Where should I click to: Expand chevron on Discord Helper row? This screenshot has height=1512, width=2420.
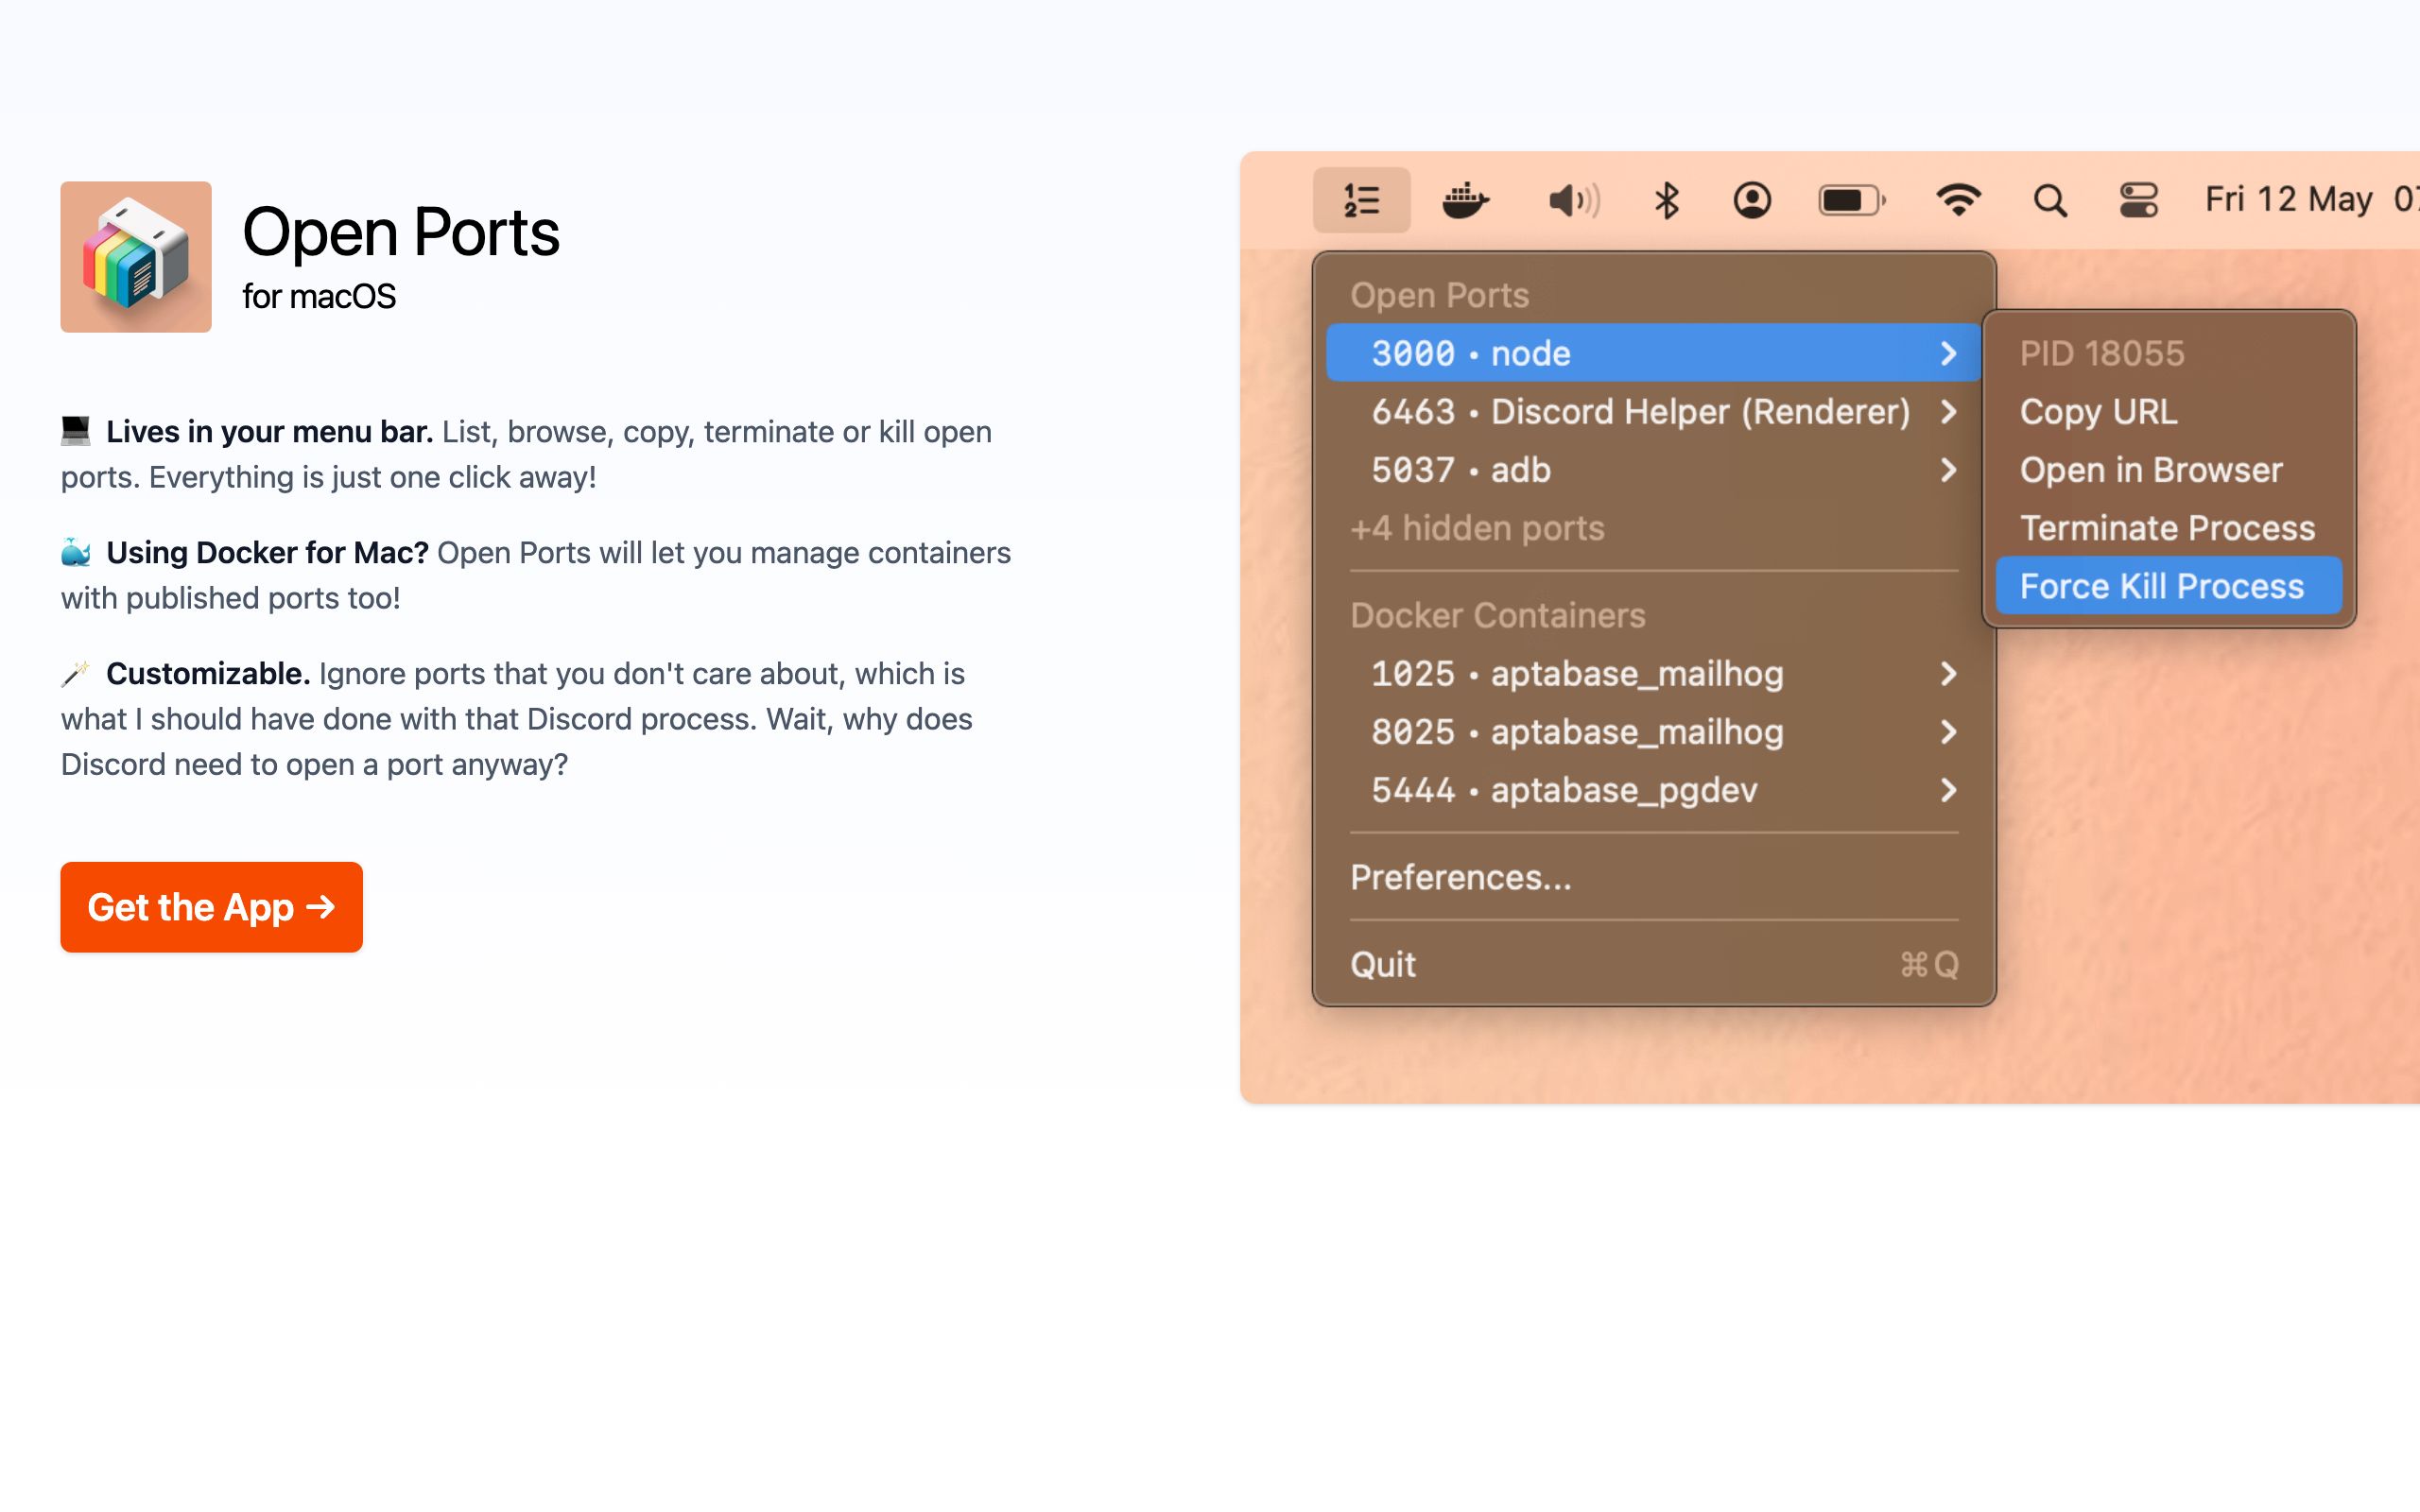pos(1948,411)
